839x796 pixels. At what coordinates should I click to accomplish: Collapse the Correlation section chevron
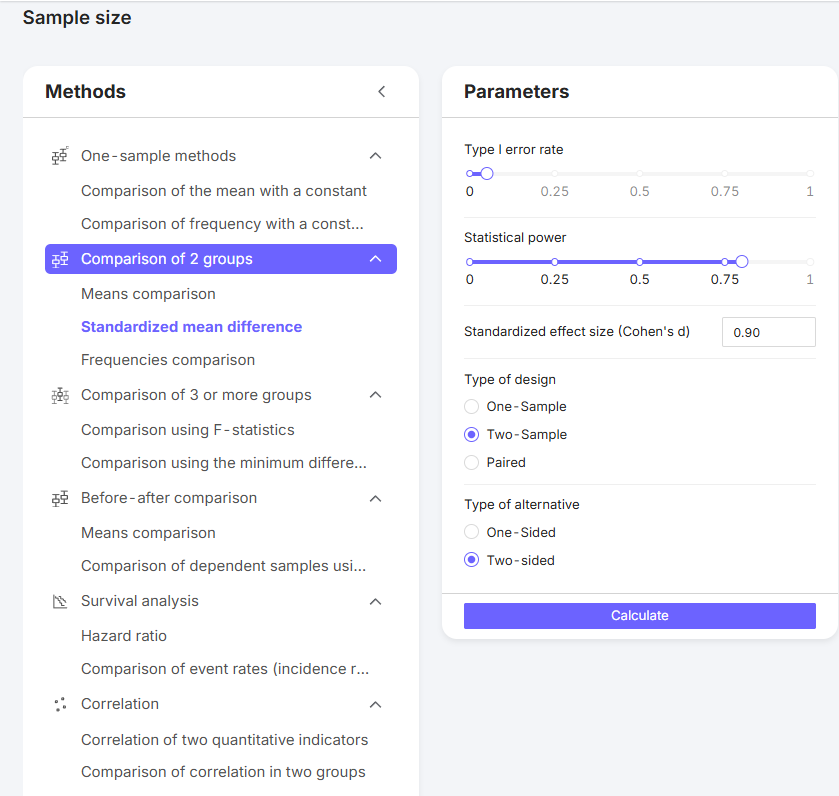(x=376, y=704)
